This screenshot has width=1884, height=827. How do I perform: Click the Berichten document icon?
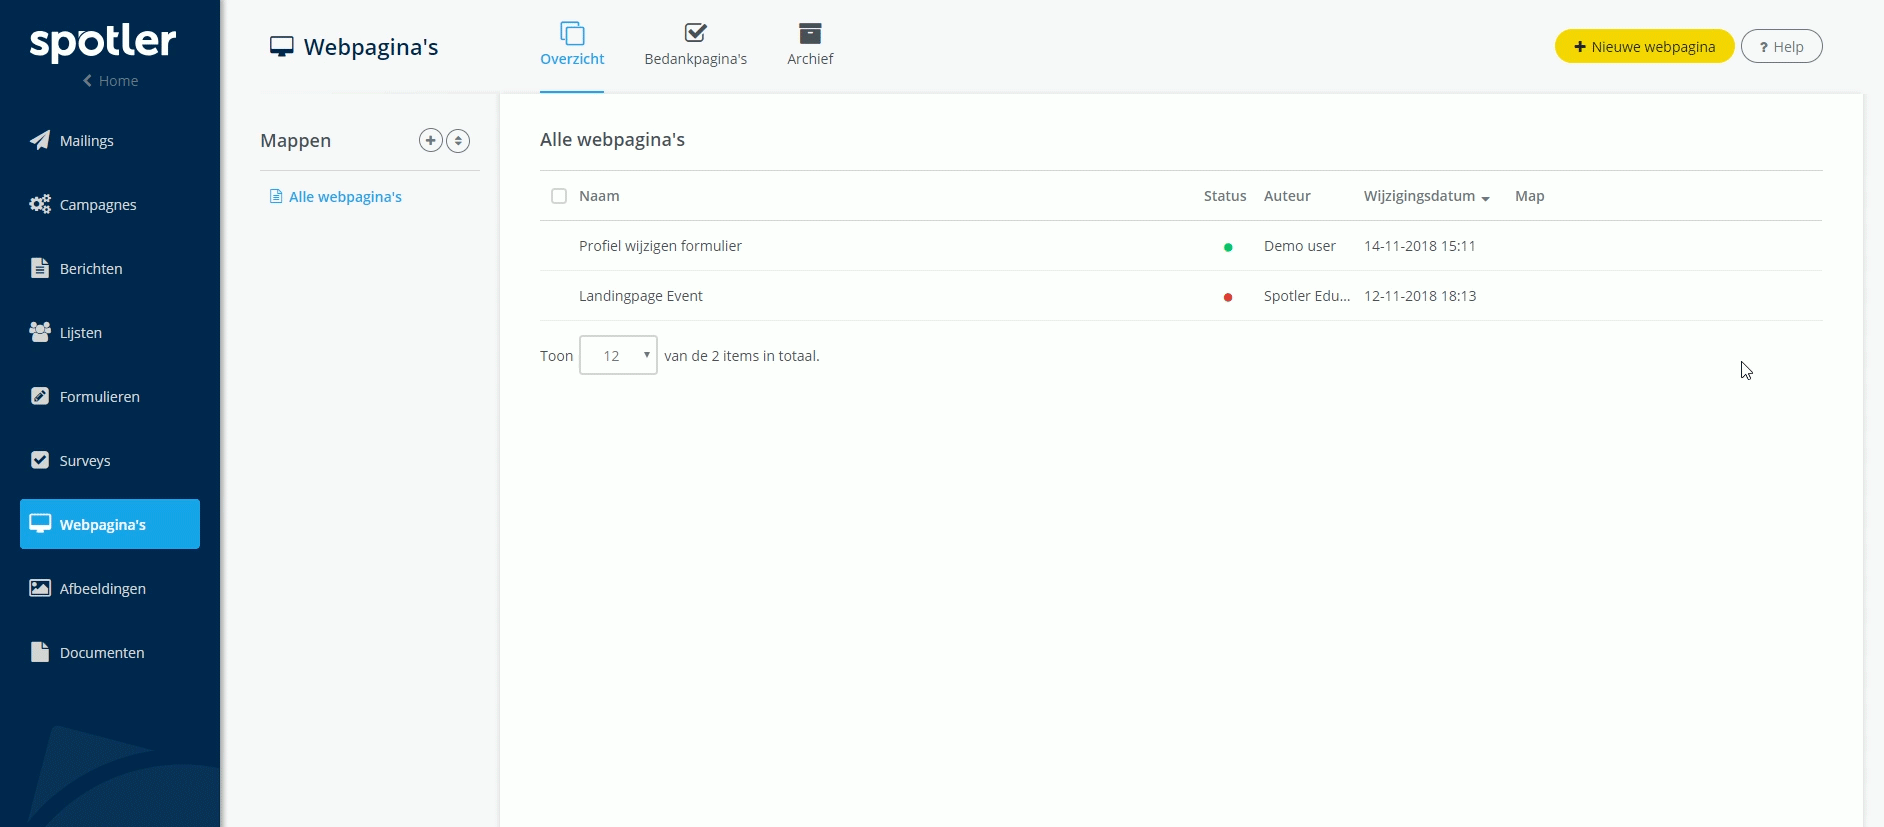[x=40, y=268]
